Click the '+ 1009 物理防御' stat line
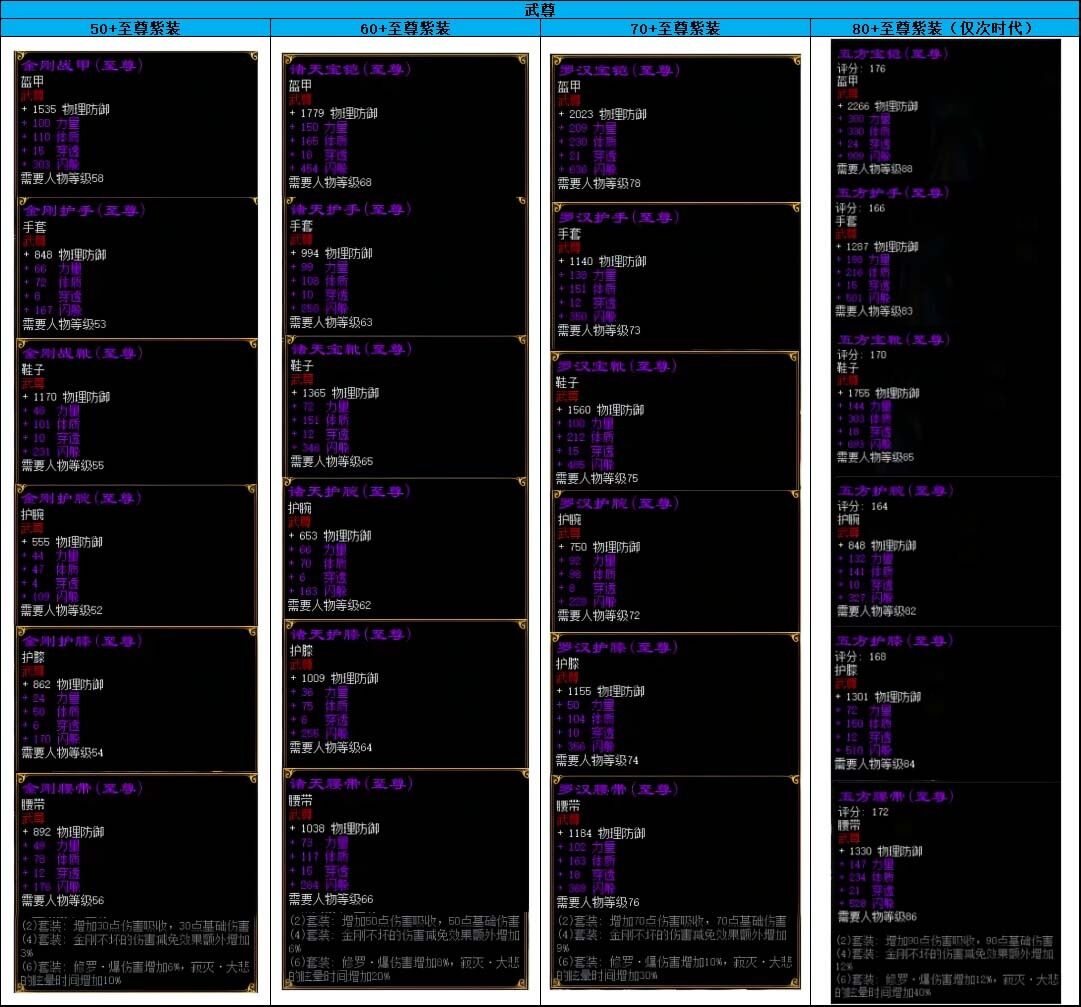 (334, 678)
